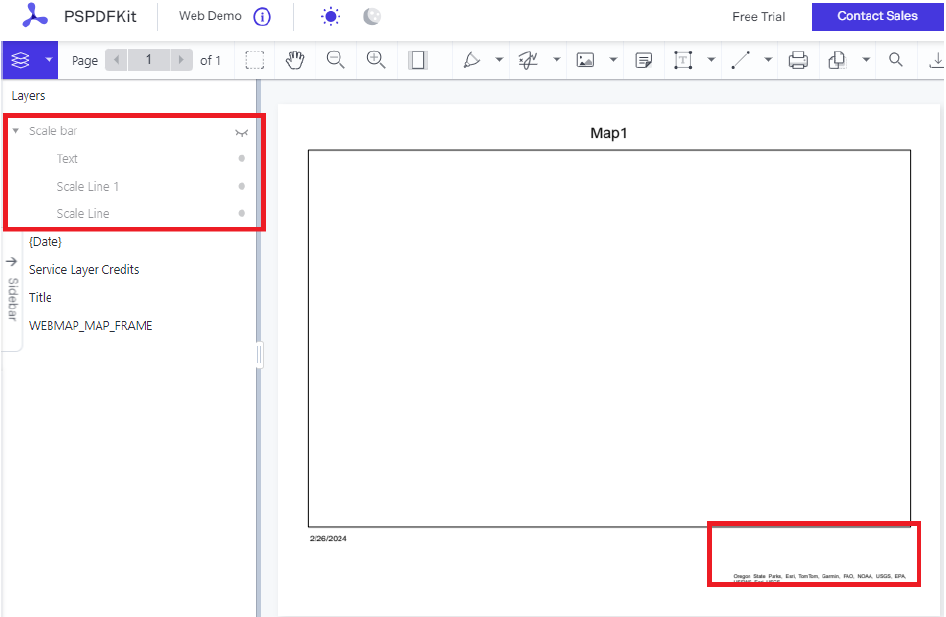Expand the sidebar mode dropdown arrow
The height and width of the screenshot is (617, 946).
[49, 60]
